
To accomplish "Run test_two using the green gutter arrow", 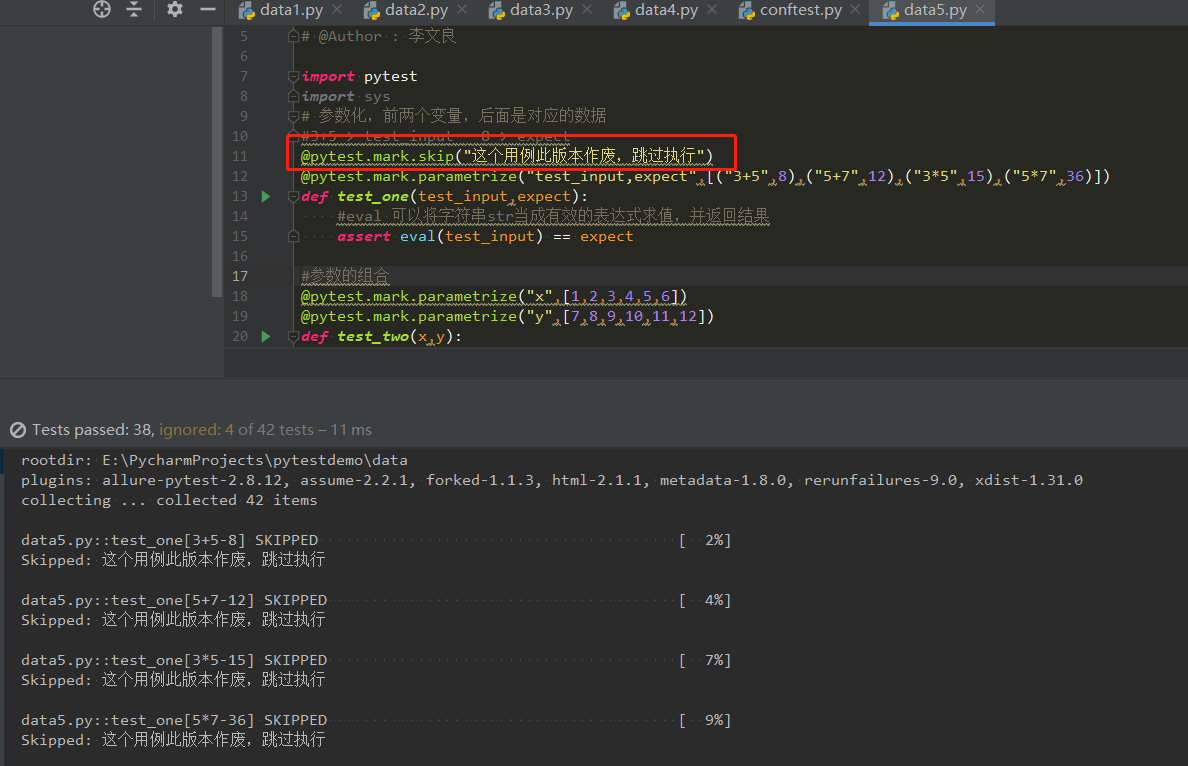I will (266, 336).
